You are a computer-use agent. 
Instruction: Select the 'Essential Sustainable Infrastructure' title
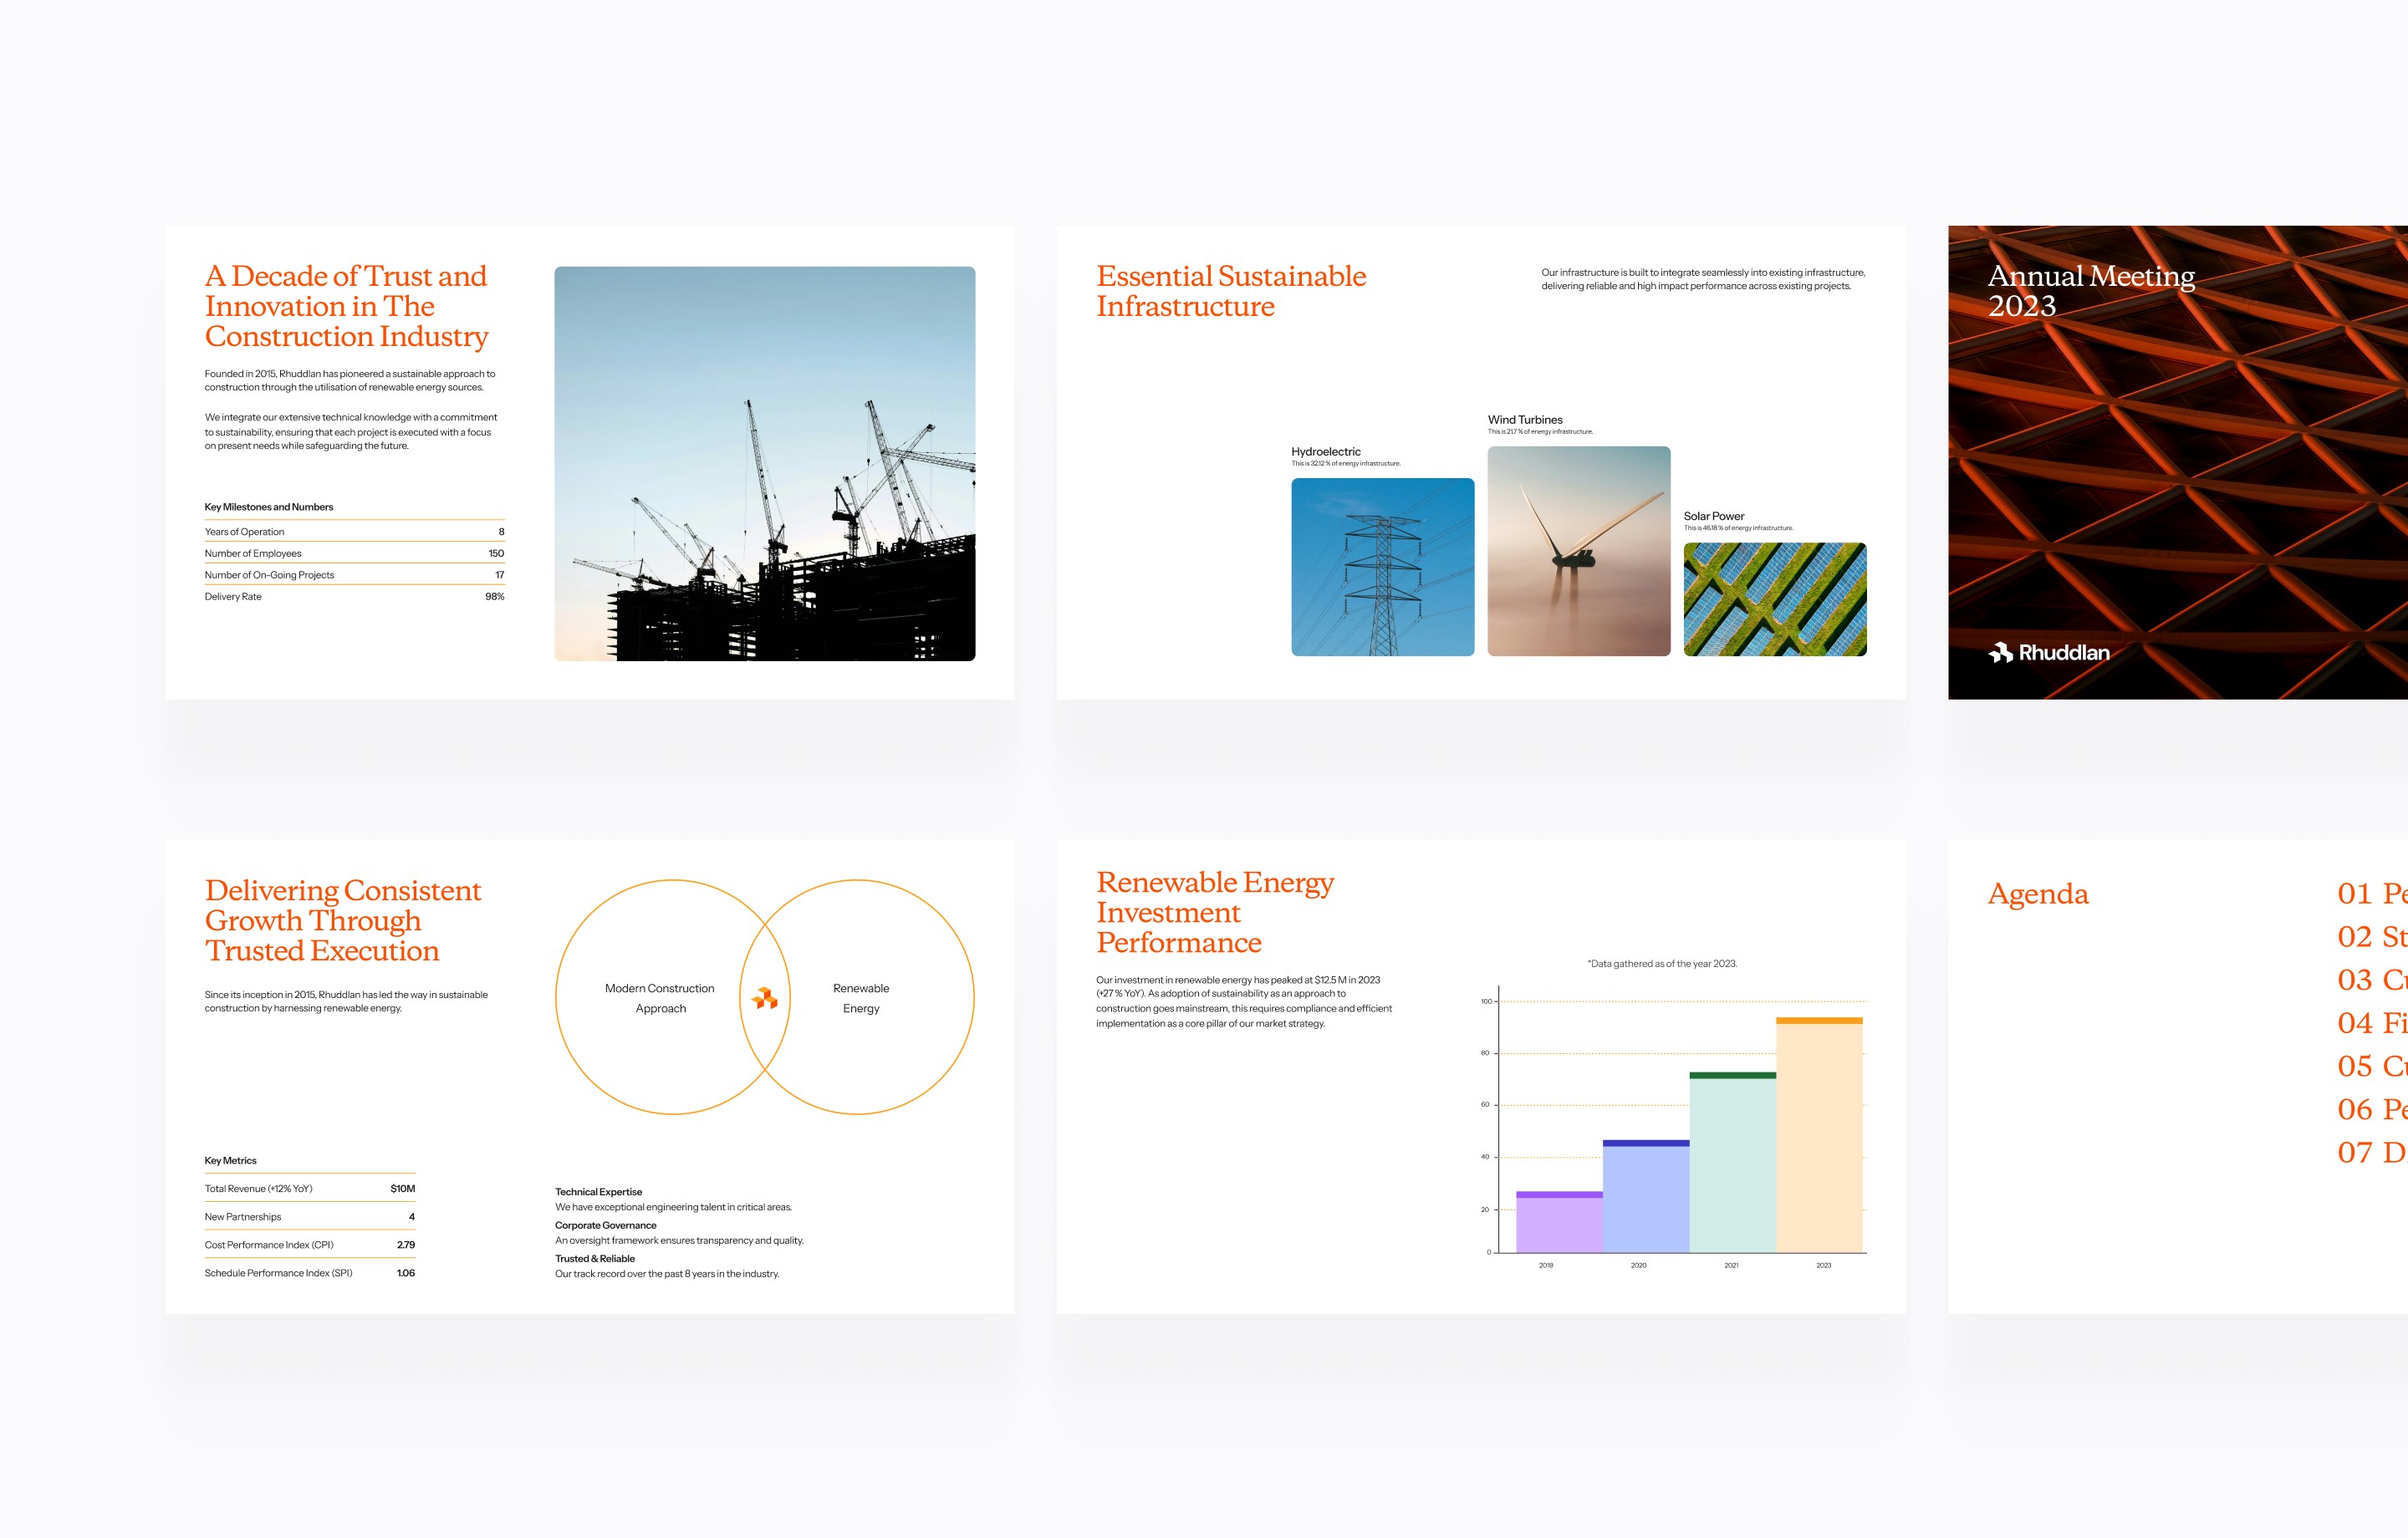[1230, 291]
